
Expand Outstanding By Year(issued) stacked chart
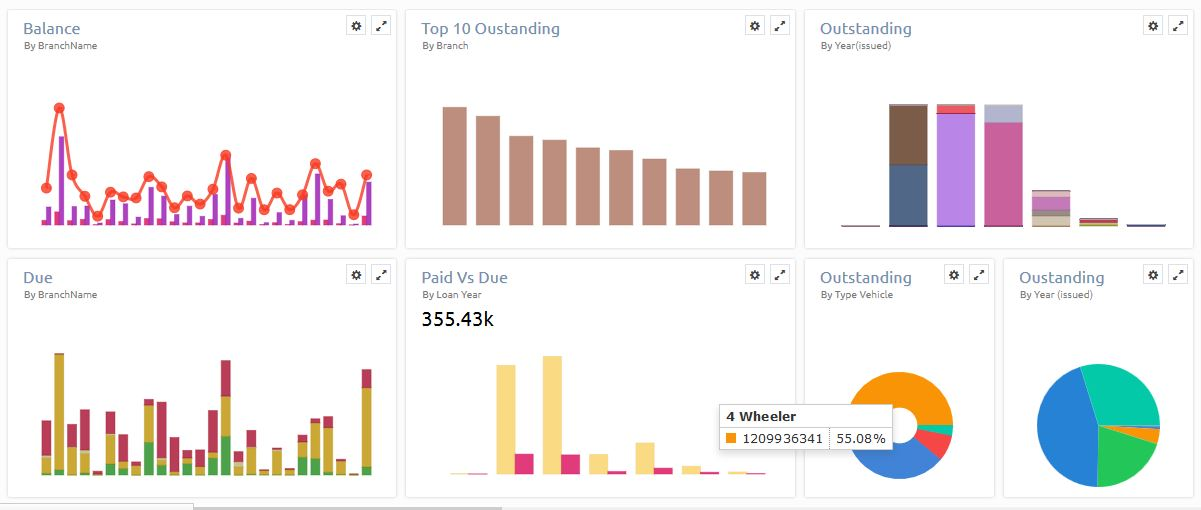1178,26
